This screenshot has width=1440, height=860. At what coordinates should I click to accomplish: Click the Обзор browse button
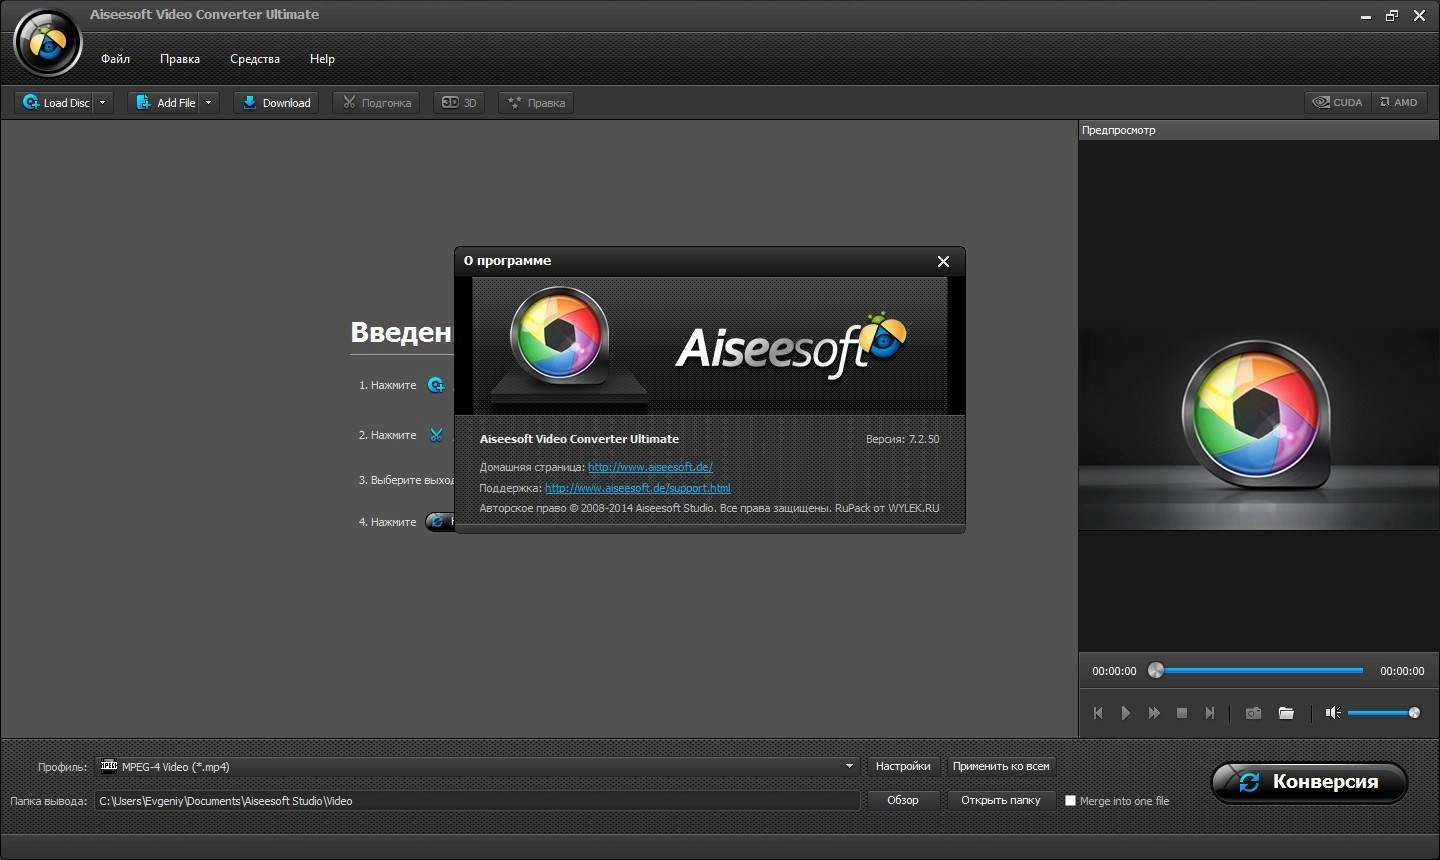pos(903,800)
